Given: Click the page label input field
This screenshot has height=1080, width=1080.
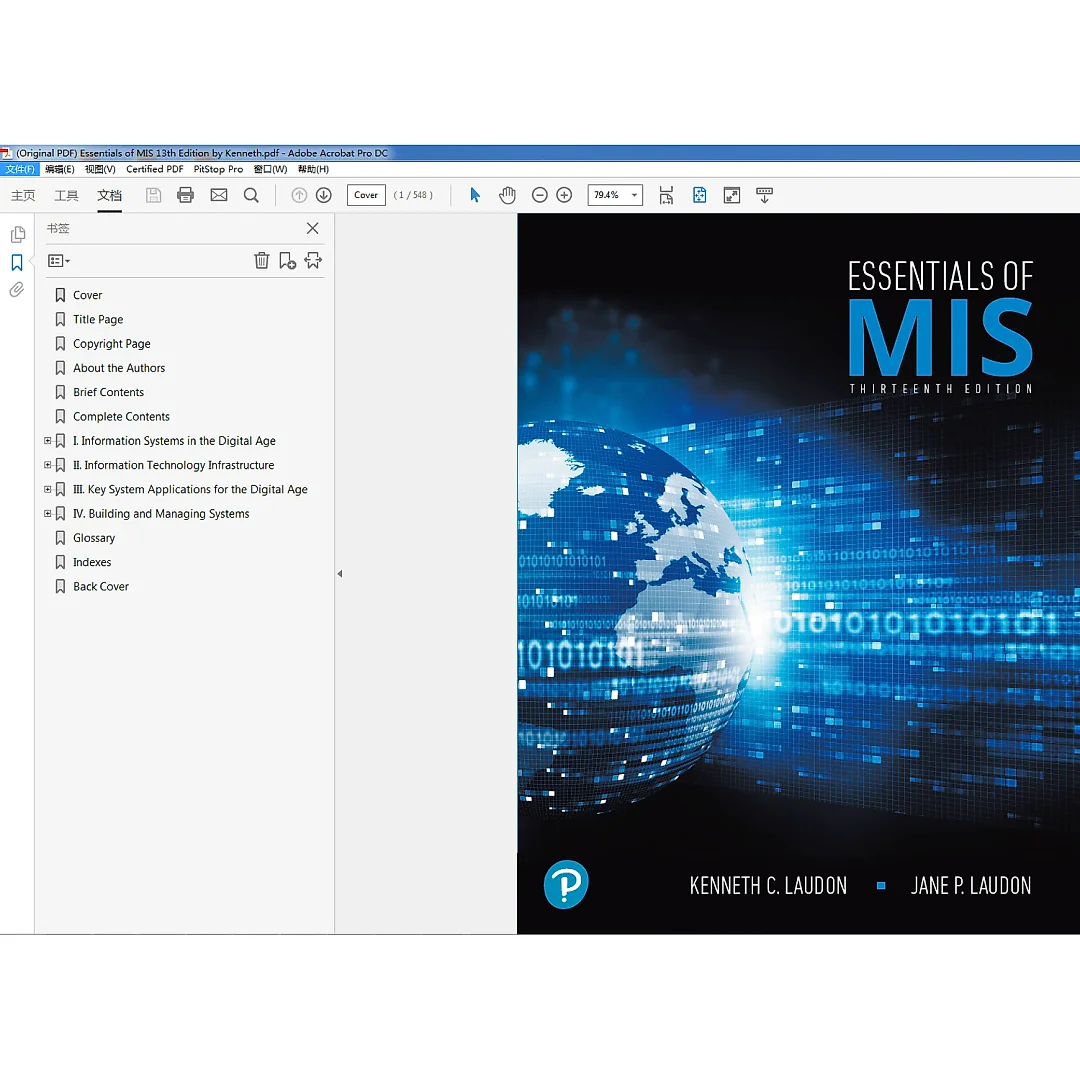Looking at the screenshot, I should (366, 195).
